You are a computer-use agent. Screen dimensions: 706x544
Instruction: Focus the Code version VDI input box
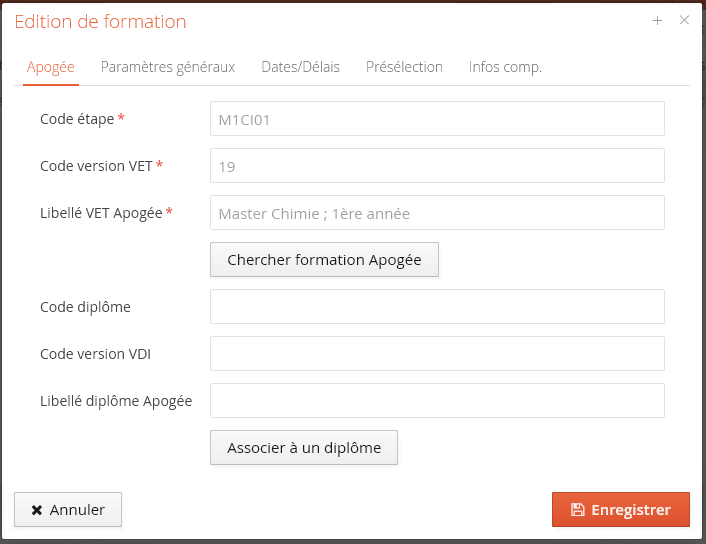click(437, 354)
